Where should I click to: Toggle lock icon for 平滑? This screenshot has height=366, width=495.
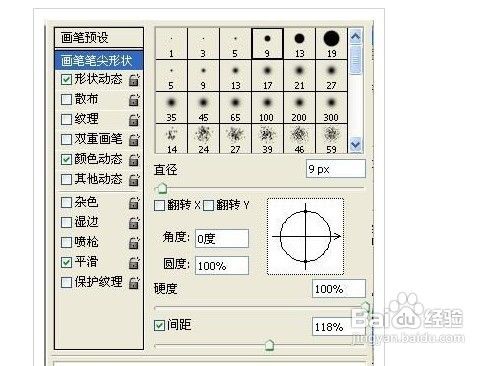pyautogui.click(x=134, y=263)
